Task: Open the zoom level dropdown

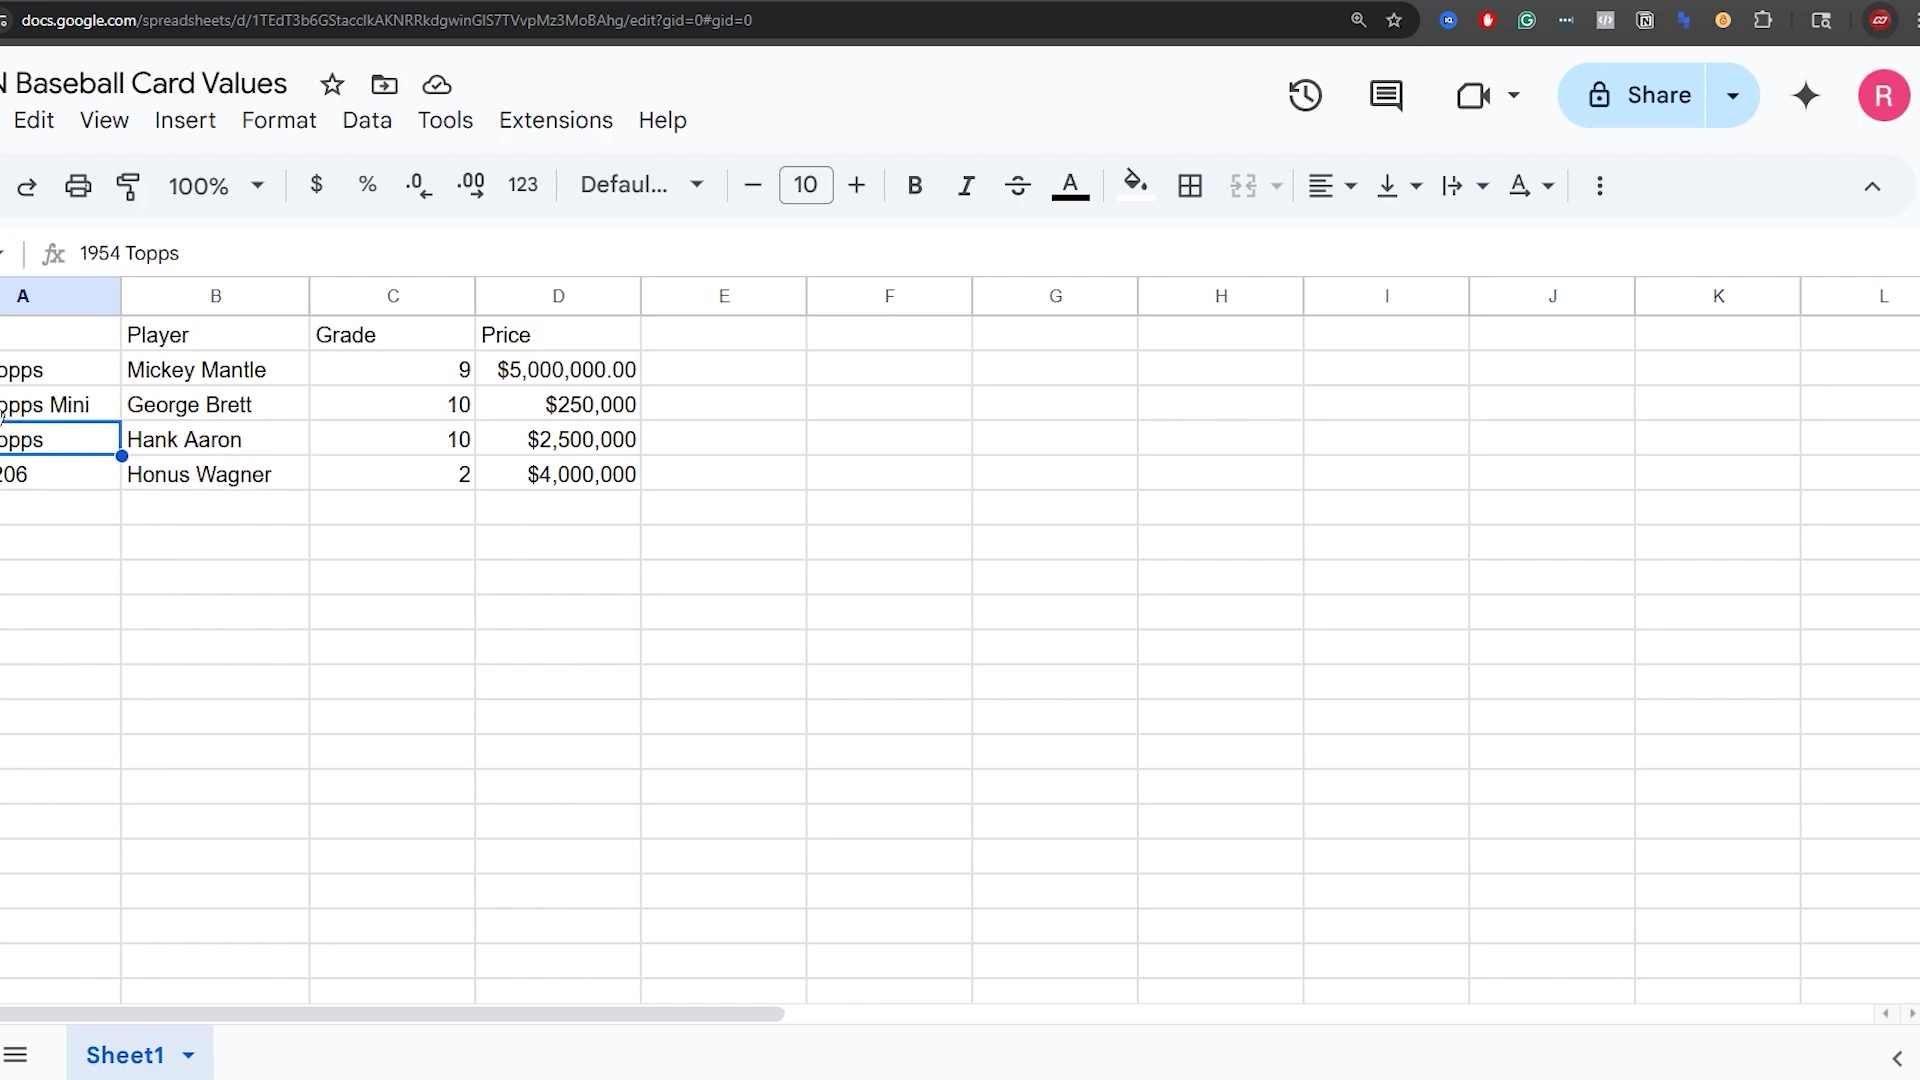Action: point(216,186)
